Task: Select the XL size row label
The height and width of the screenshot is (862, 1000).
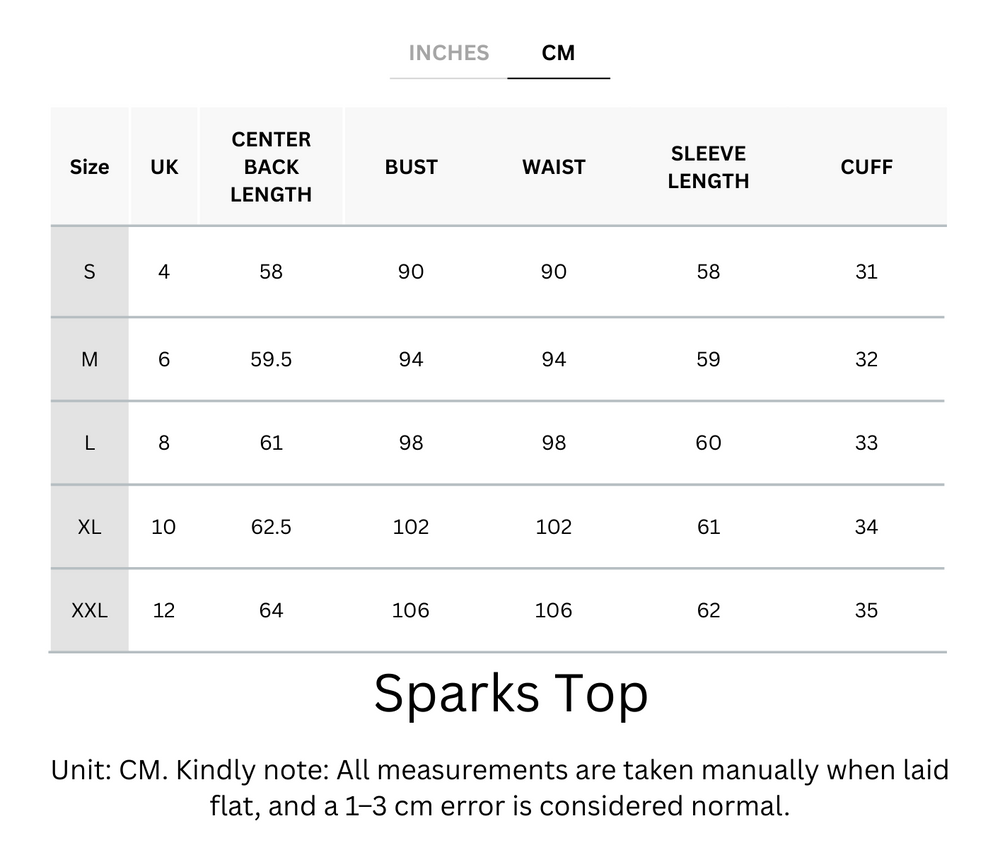Action: pyautogui.click(x=89, y=527)
